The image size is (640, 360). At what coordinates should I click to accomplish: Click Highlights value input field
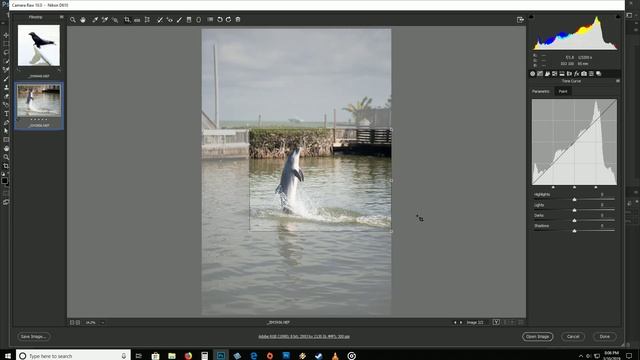(602, 195)
